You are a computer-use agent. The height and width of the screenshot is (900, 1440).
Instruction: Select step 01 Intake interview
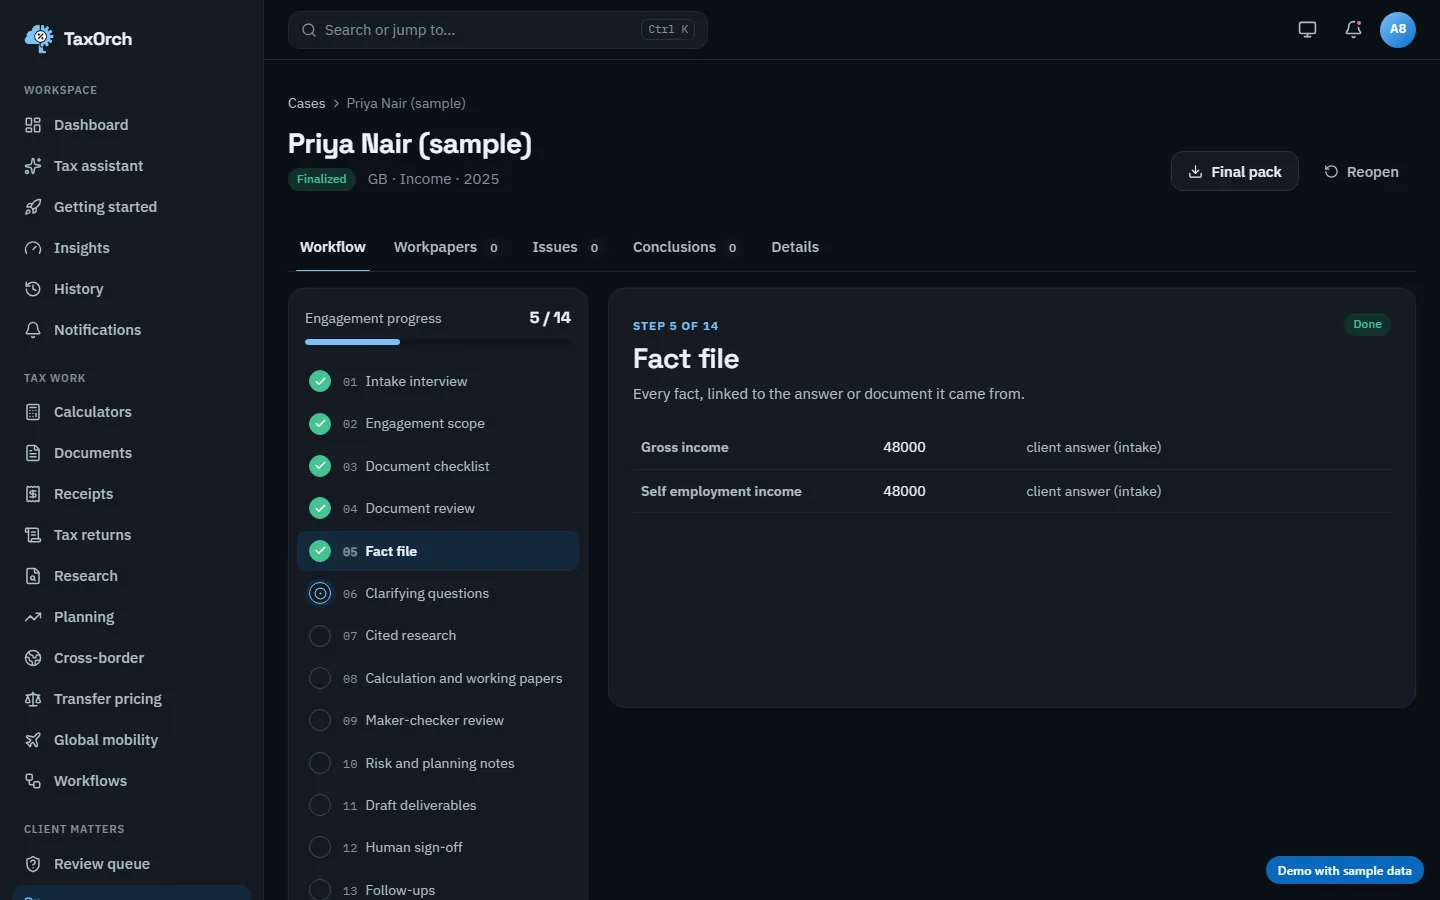(x=438, y=381)
